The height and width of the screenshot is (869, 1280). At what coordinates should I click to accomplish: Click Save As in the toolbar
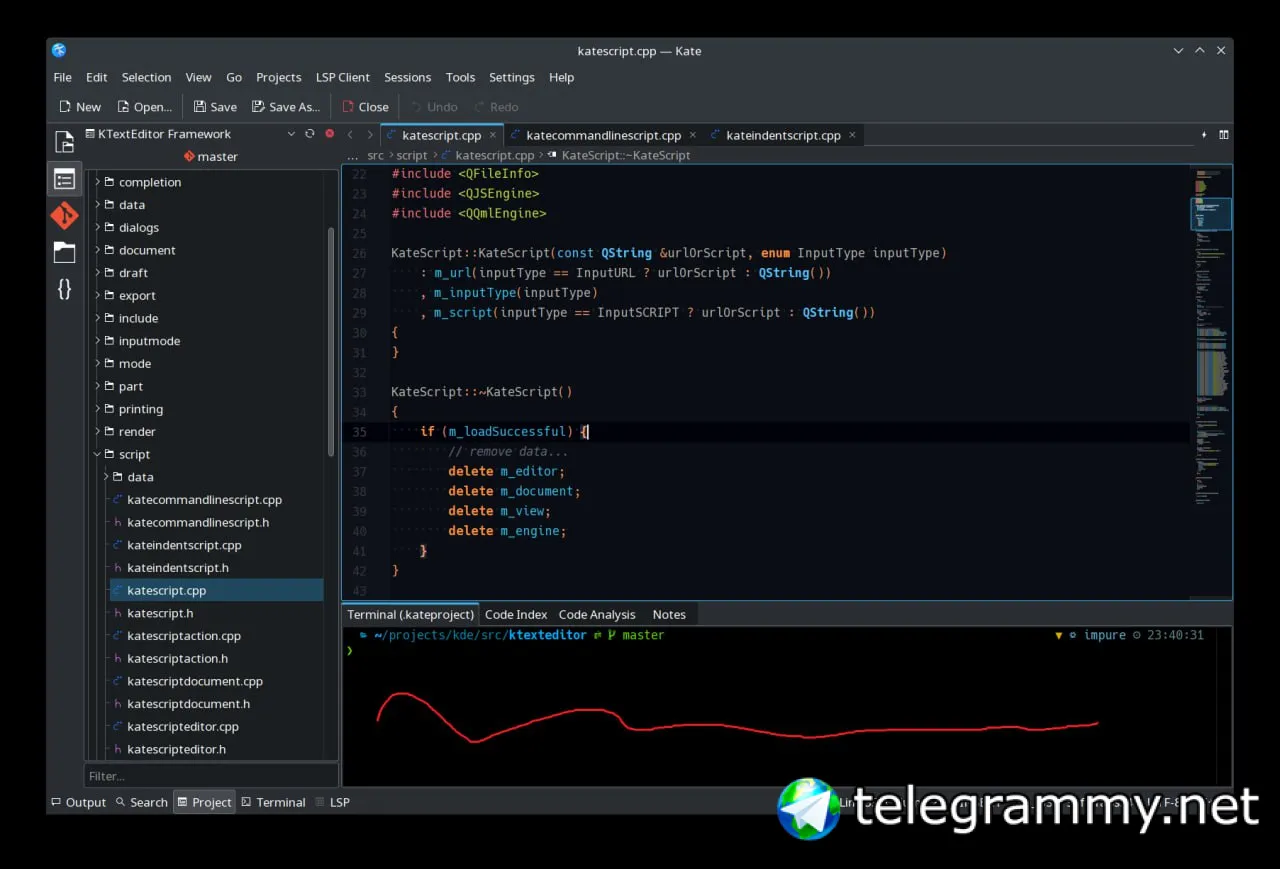286,107
